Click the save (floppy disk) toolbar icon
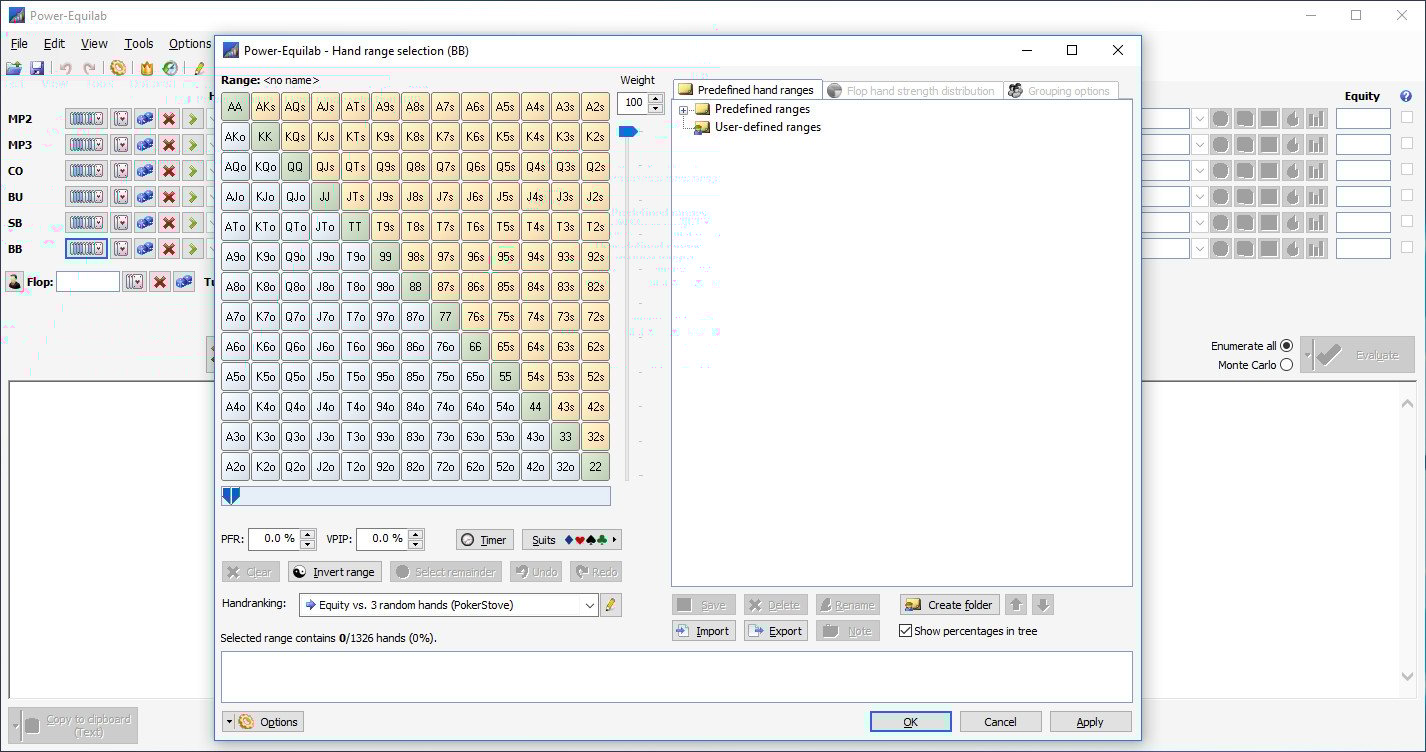Viewport: 1426px width, 752px height. click(38, 68)
